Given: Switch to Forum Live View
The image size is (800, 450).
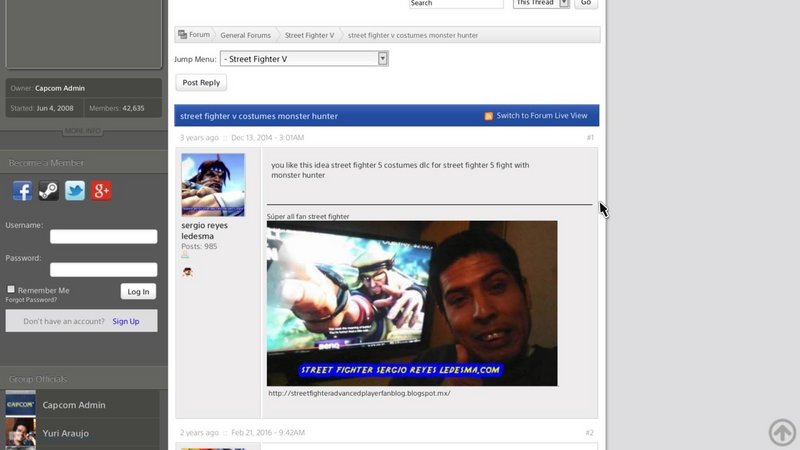Looking at the screenshot, I should point(542,116).
